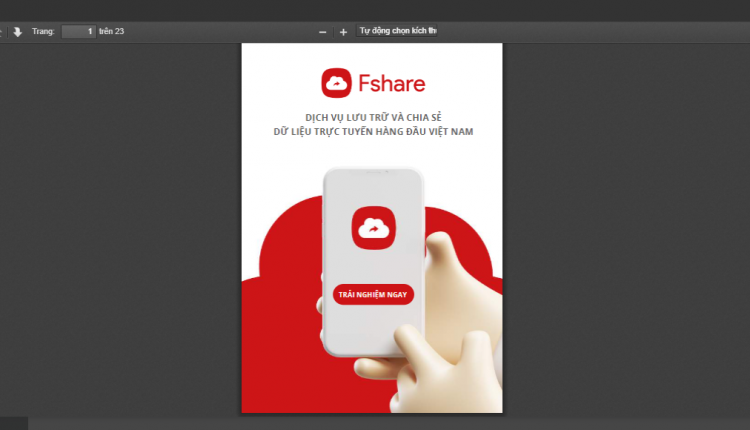This screenshot has height=430, width=750.
Task: Go to next page with down arrow
Action: click(x=18, y=32)
